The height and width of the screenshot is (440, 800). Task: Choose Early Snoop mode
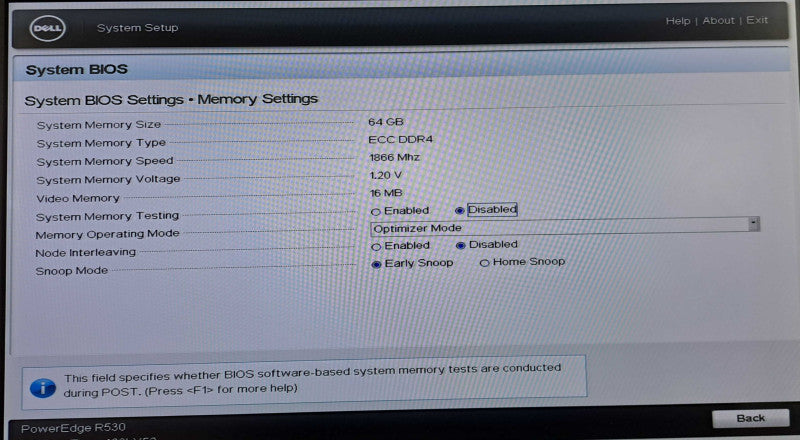(377, 264)
